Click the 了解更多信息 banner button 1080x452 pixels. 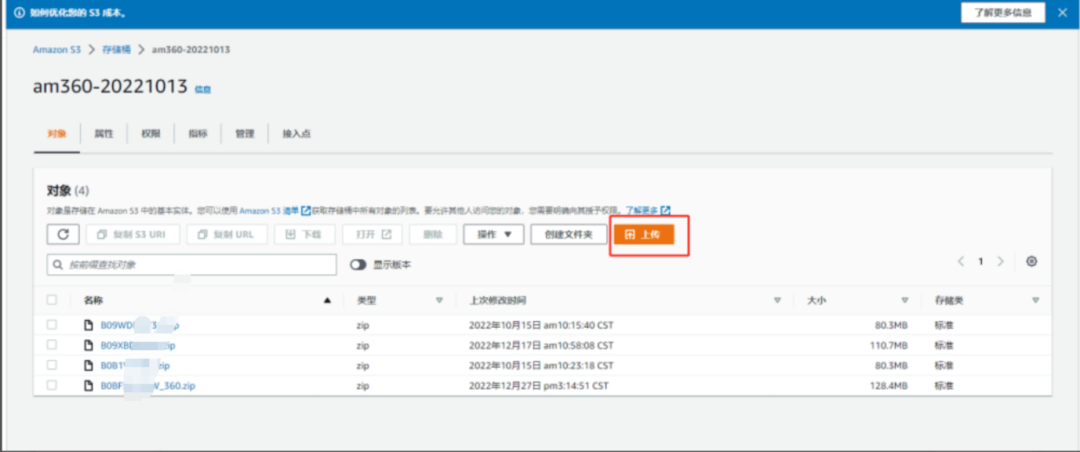pyautogui.click(x=1003, y=12)
